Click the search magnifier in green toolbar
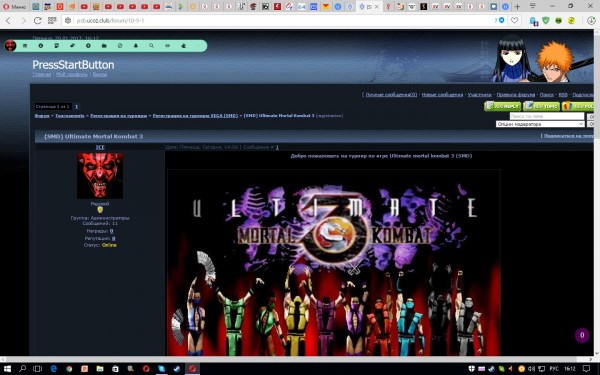 tap(152, 46)
